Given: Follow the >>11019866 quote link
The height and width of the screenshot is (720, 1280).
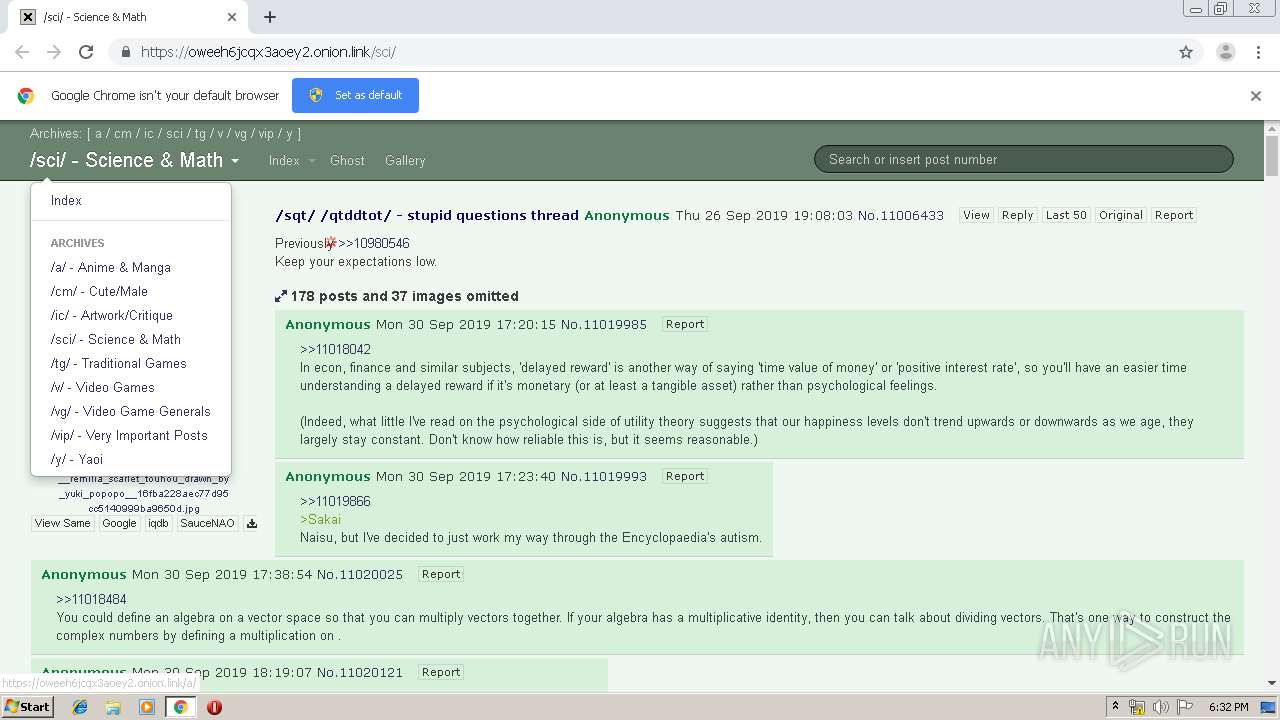Looking at the screenshot, I should (x=335, y=501).
